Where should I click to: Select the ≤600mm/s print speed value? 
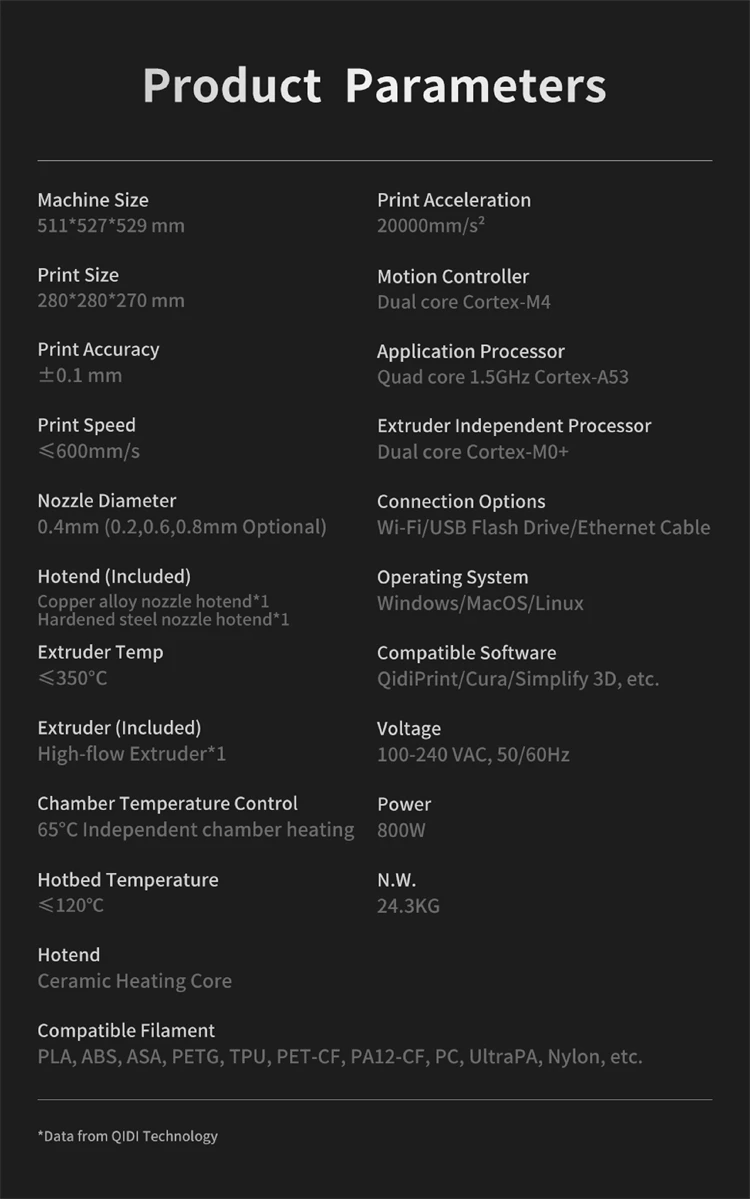coord(89,451)
